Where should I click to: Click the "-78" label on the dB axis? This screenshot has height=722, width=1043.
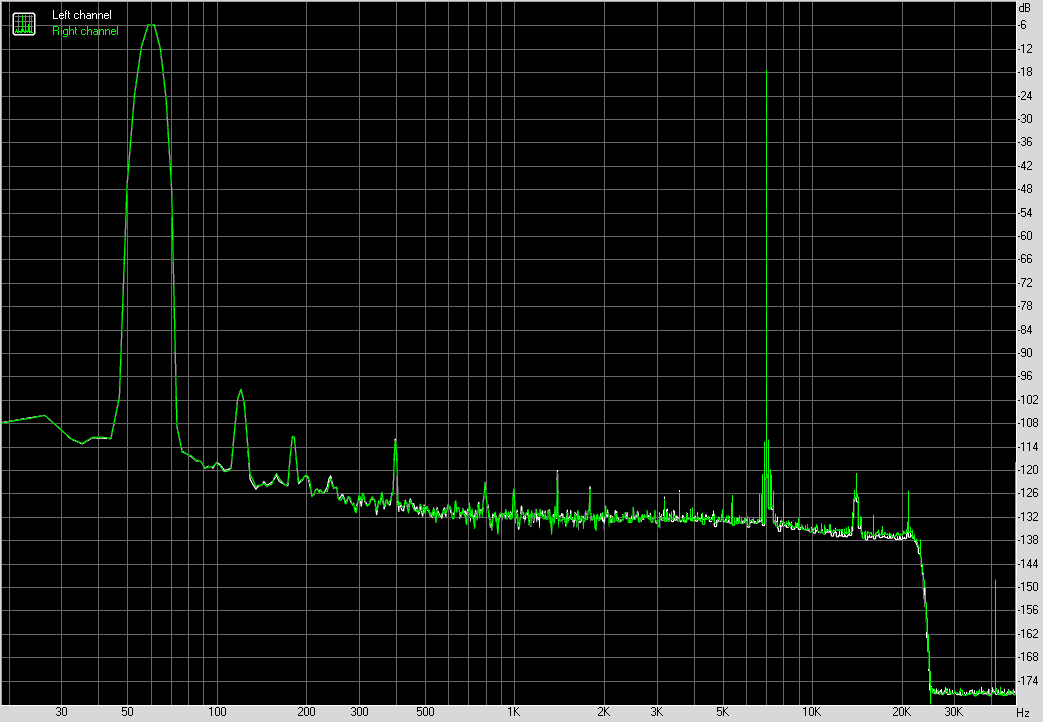pyautogui.click(x=1025, y=305)
